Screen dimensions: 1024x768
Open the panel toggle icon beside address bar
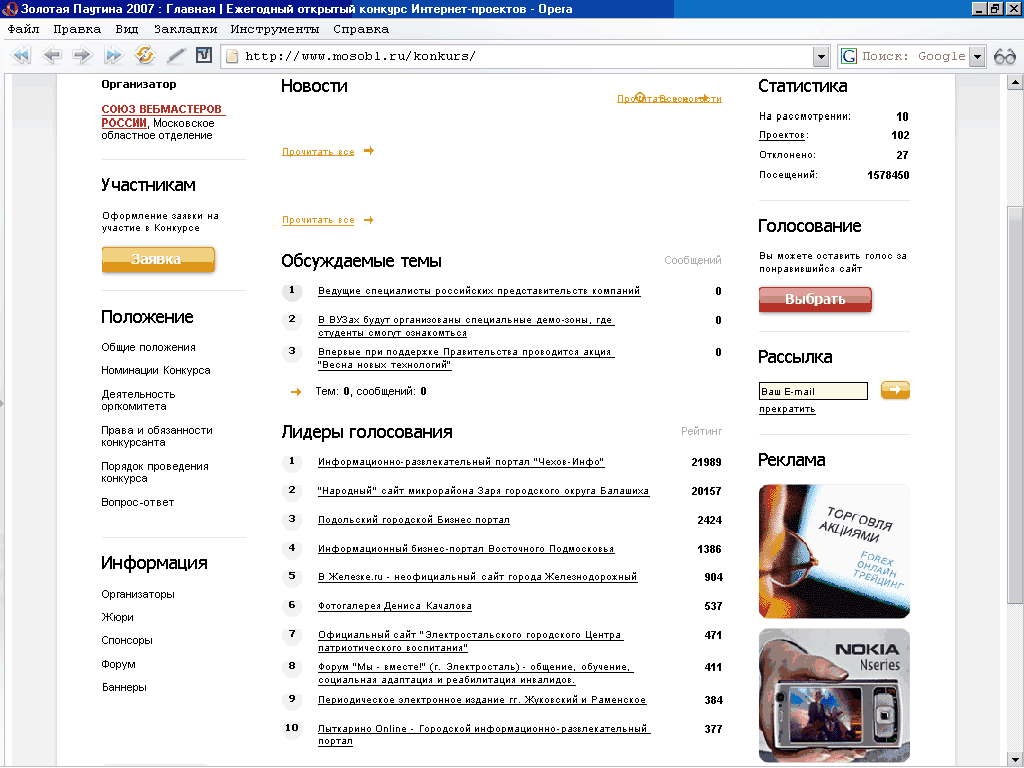pos(204,56)
